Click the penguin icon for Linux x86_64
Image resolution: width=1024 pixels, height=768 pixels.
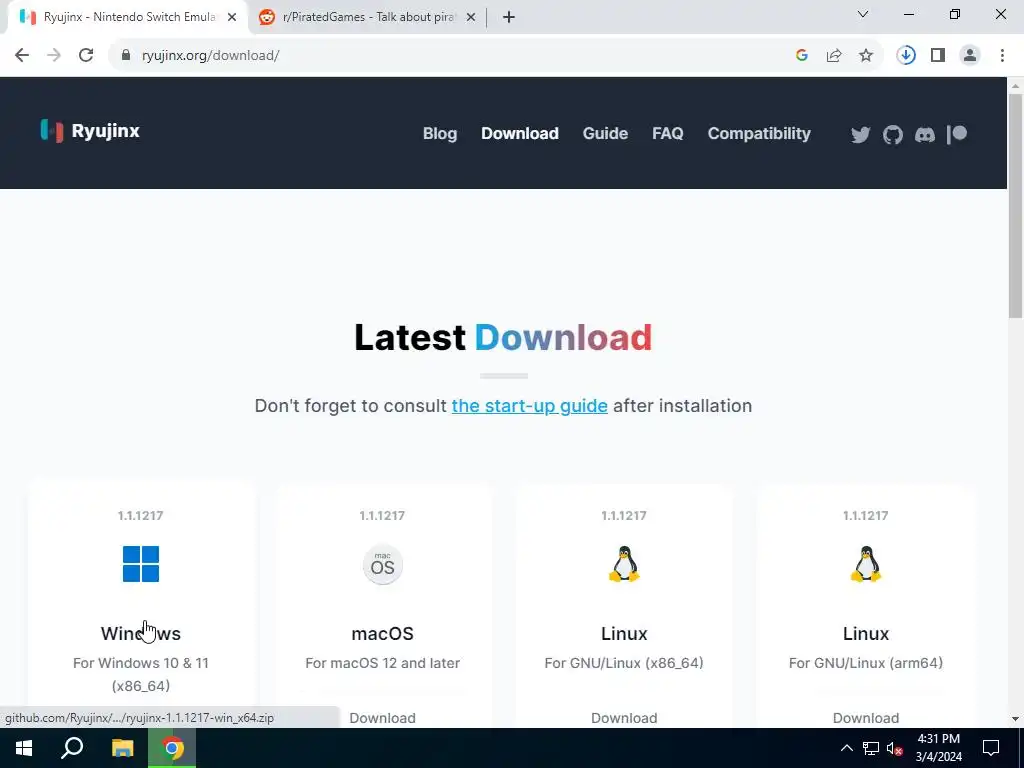coord(624,564)
